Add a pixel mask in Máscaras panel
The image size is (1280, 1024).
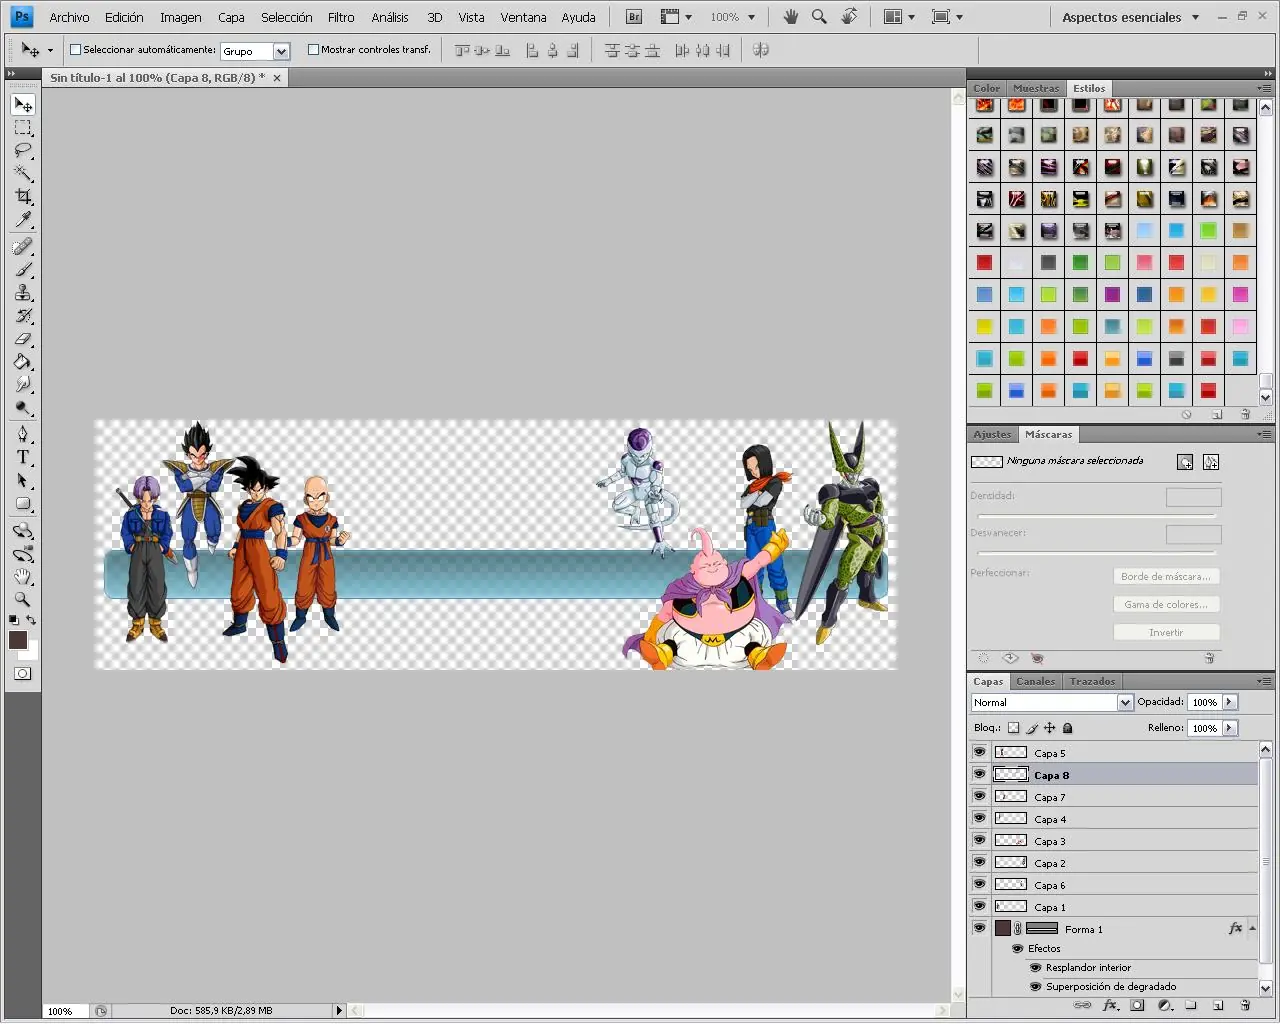pos(1185,462)
